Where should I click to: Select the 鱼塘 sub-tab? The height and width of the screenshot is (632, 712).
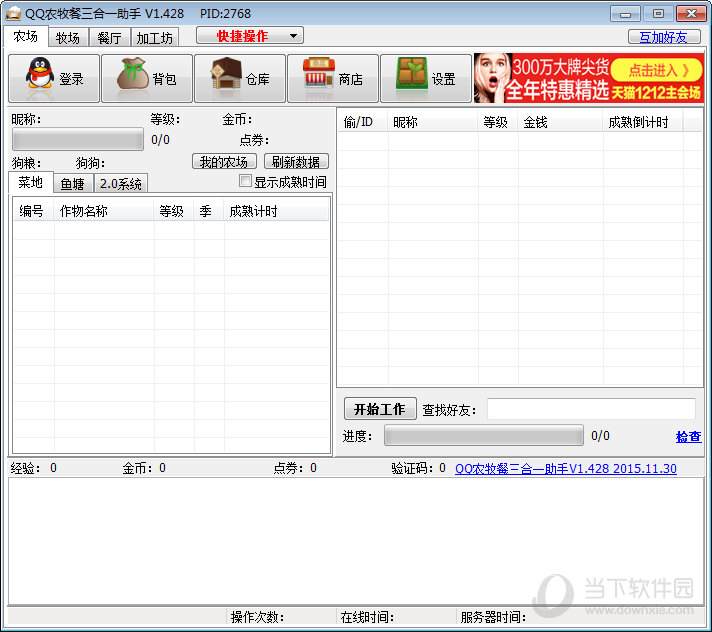tap(73, 184)
